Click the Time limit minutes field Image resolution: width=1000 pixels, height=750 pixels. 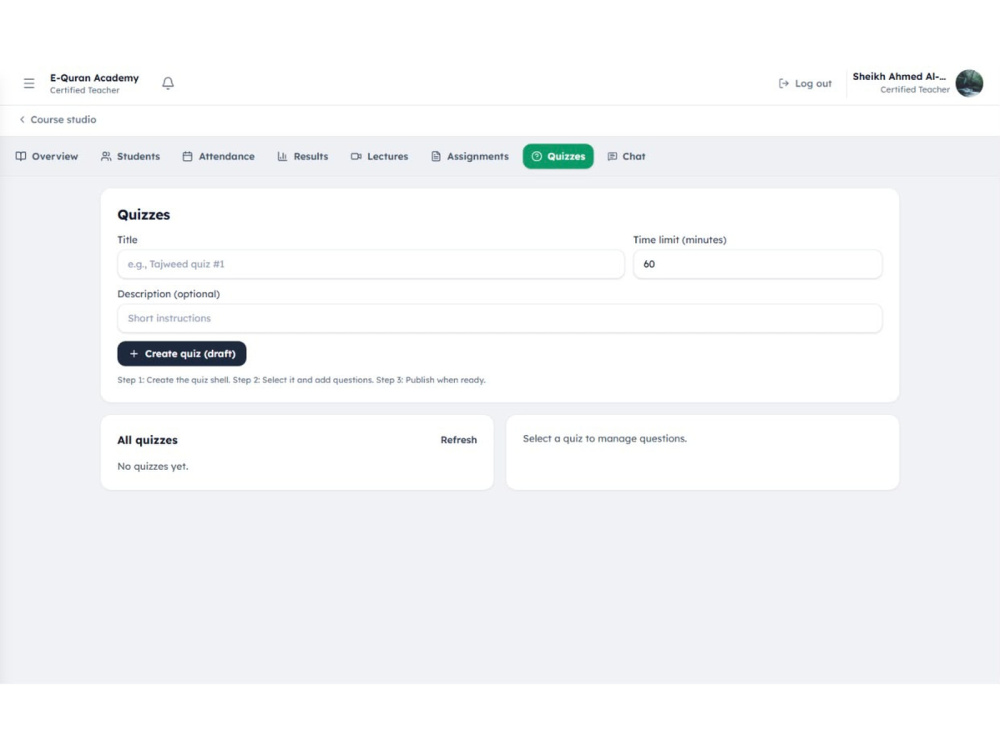(758, 264)
